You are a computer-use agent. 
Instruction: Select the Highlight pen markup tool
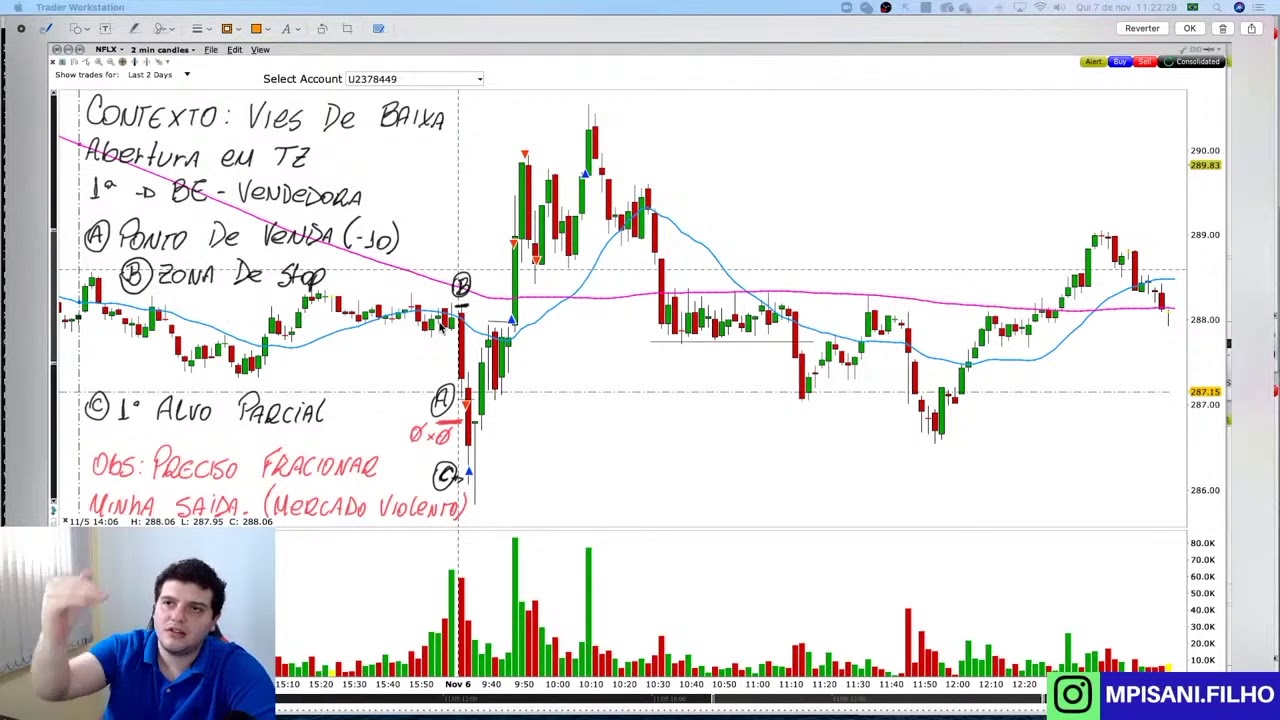pyautogui.click(x=134, y=29)
